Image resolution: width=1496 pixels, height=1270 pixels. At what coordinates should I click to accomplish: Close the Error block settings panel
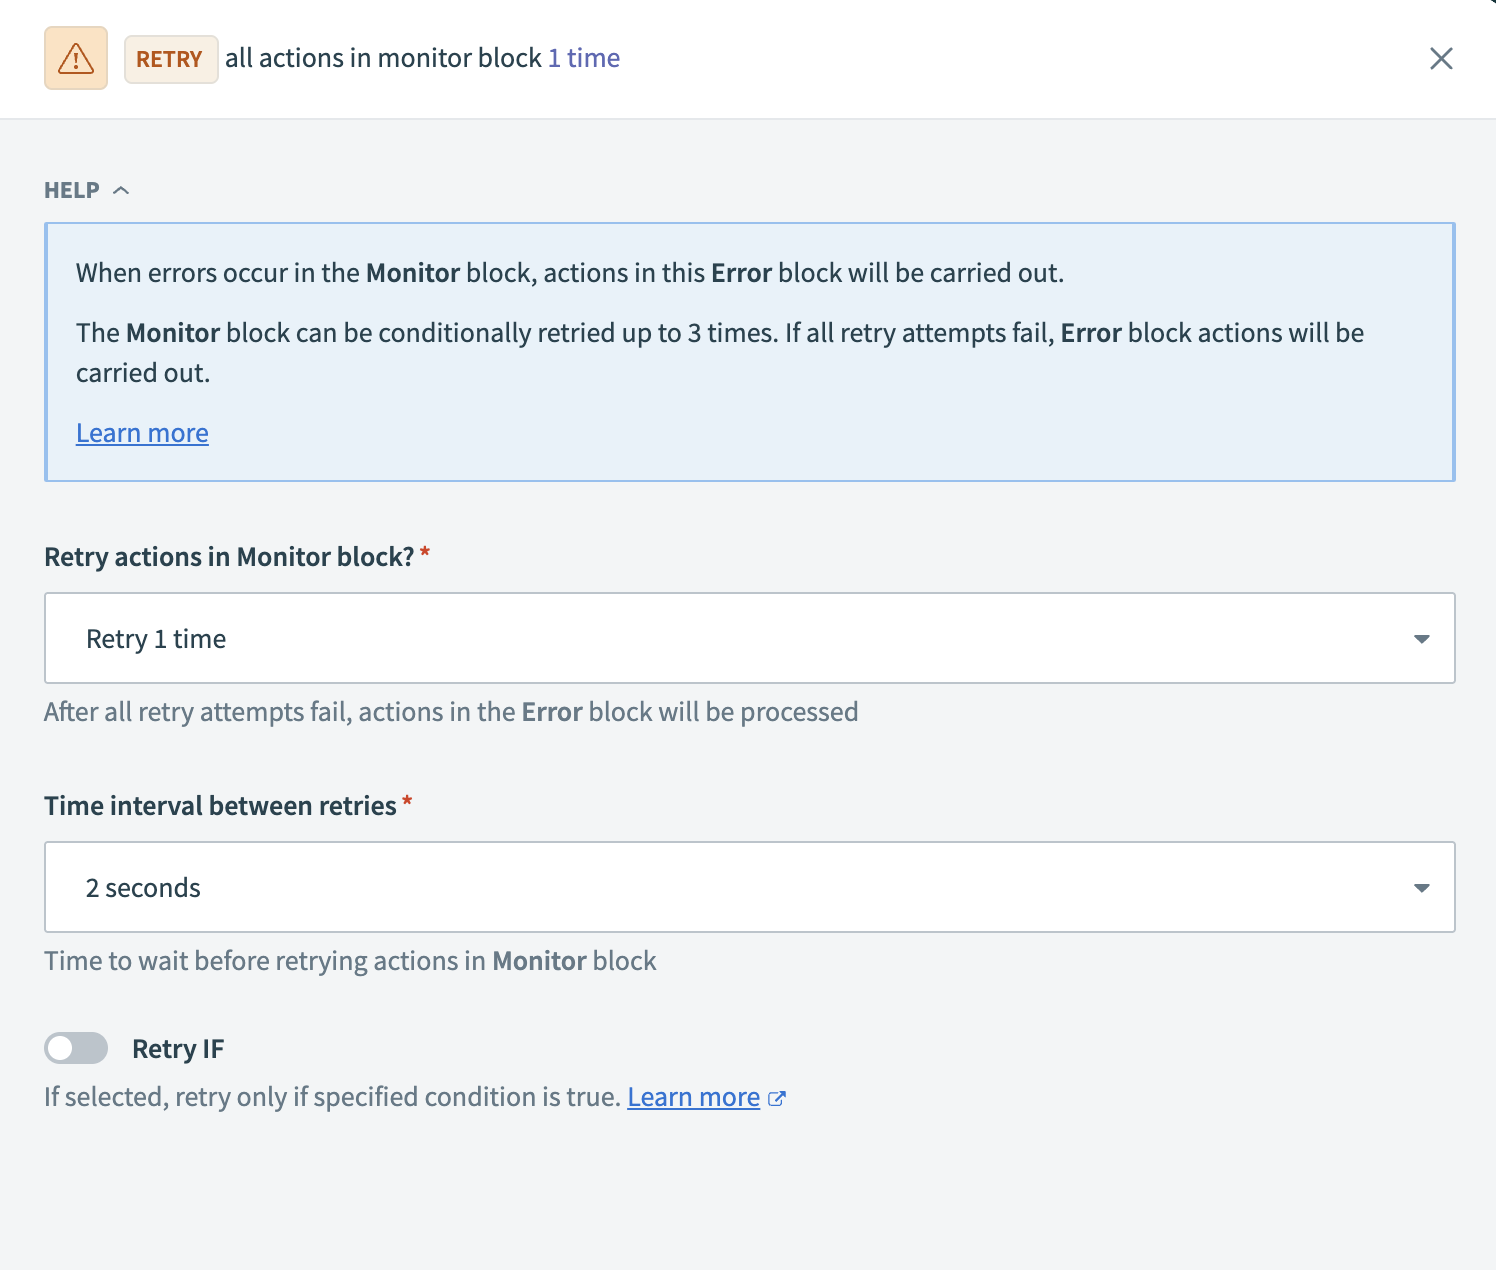click(1441, 58)
